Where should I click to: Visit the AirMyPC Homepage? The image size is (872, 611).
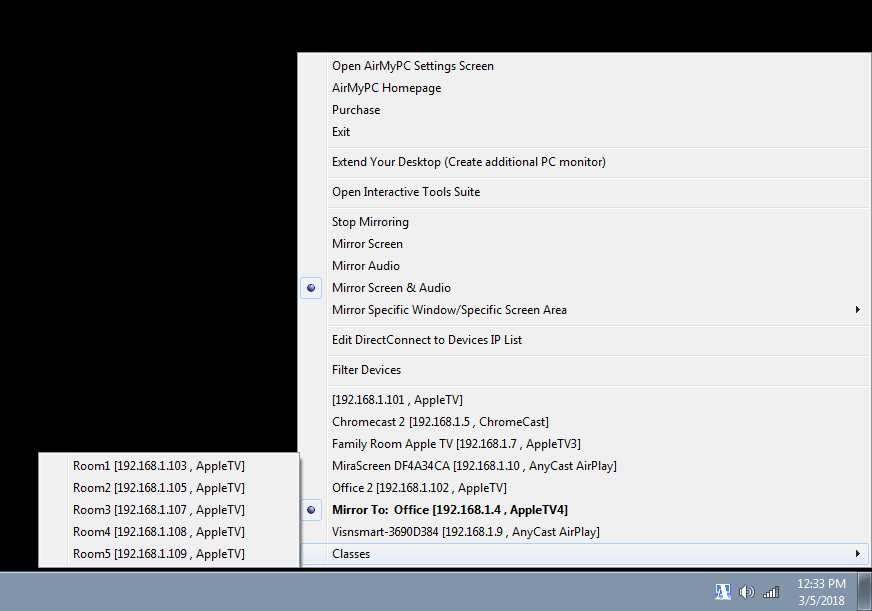386,88
